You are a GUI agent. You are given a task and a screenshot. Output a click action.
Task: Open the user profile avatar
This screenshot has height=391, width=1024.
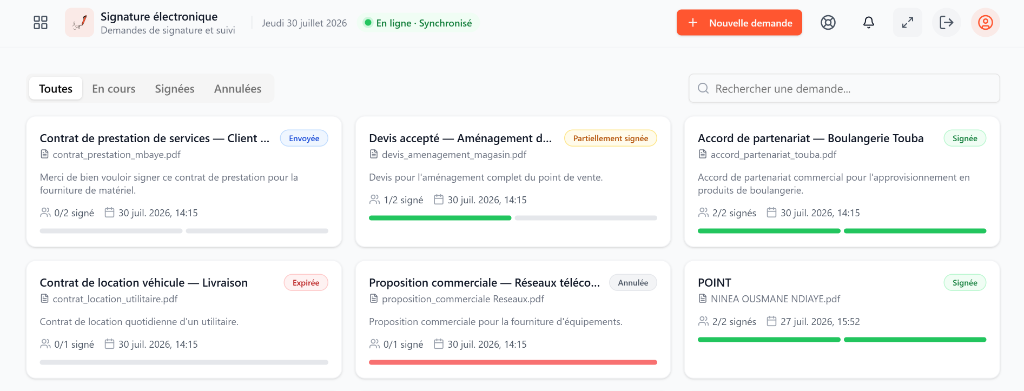point(985,23)
